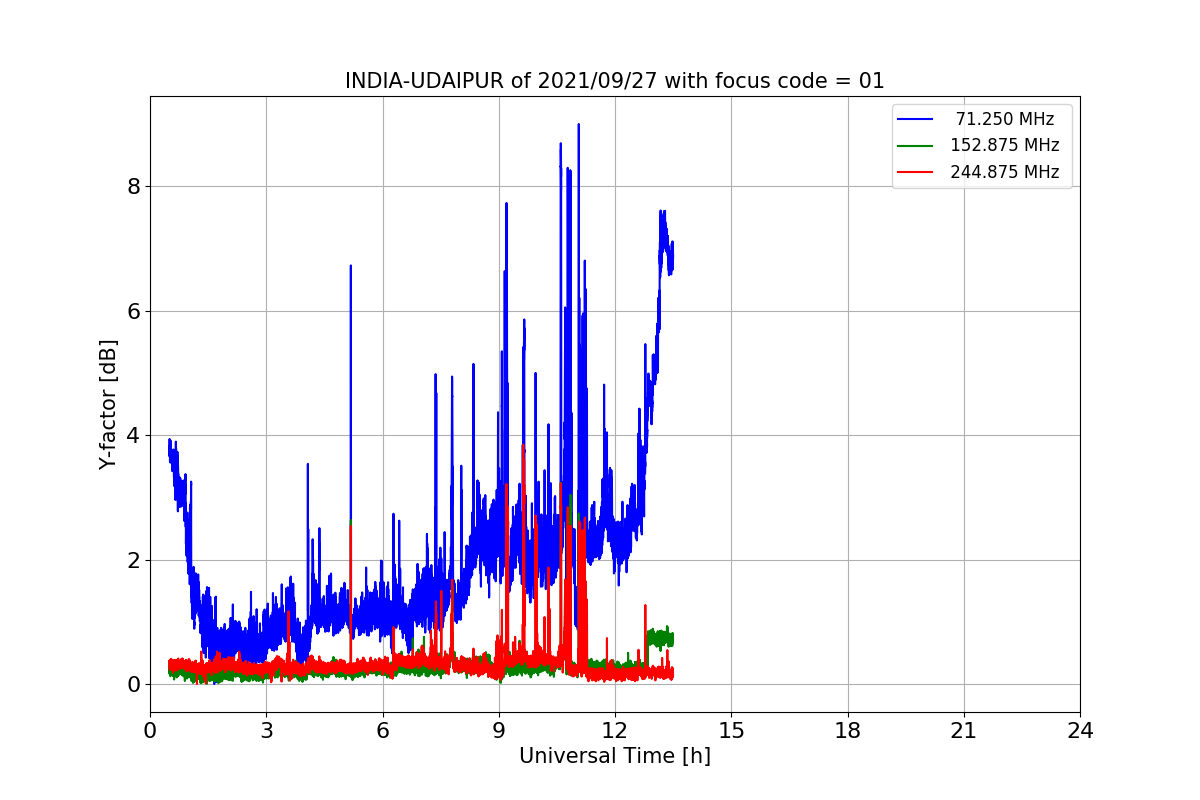Click y-axis tick label 8
The height and width of the screenshot is (800, 1200).
[133, 186]
